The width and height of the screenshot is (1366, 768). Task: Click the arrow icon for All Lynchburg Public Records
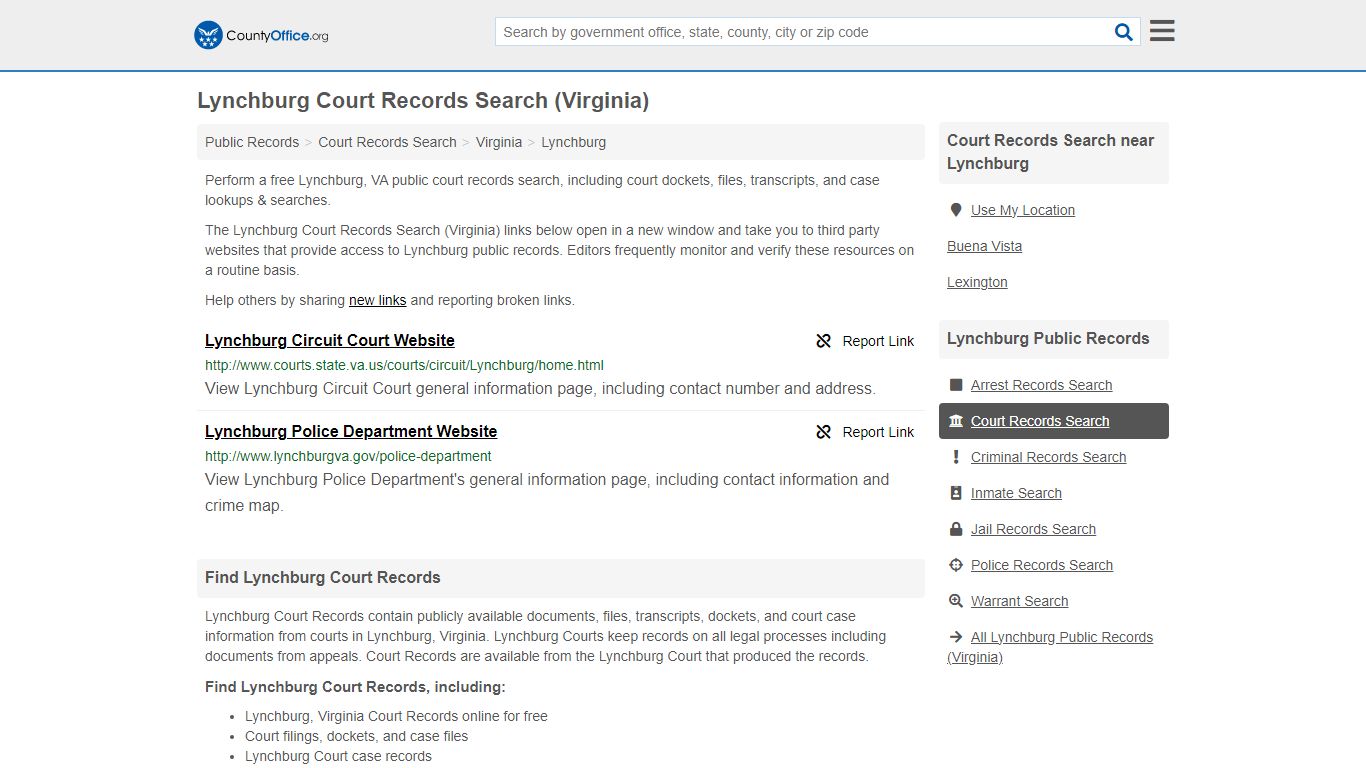coord(955,637)
